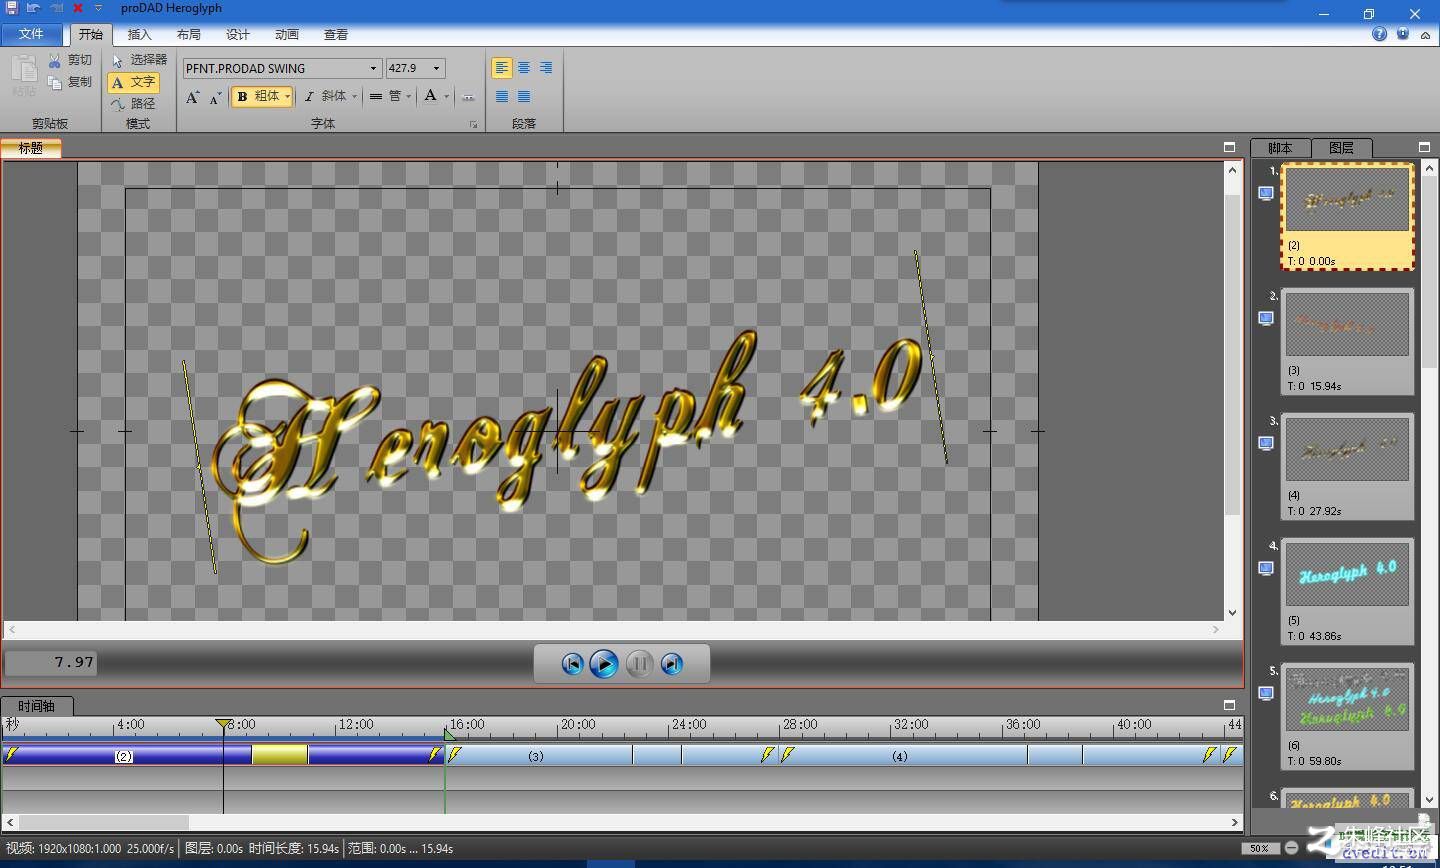1440x868 pixels.
Task: Click the Save icon in title bar
Action: click(x=12, y=8)
